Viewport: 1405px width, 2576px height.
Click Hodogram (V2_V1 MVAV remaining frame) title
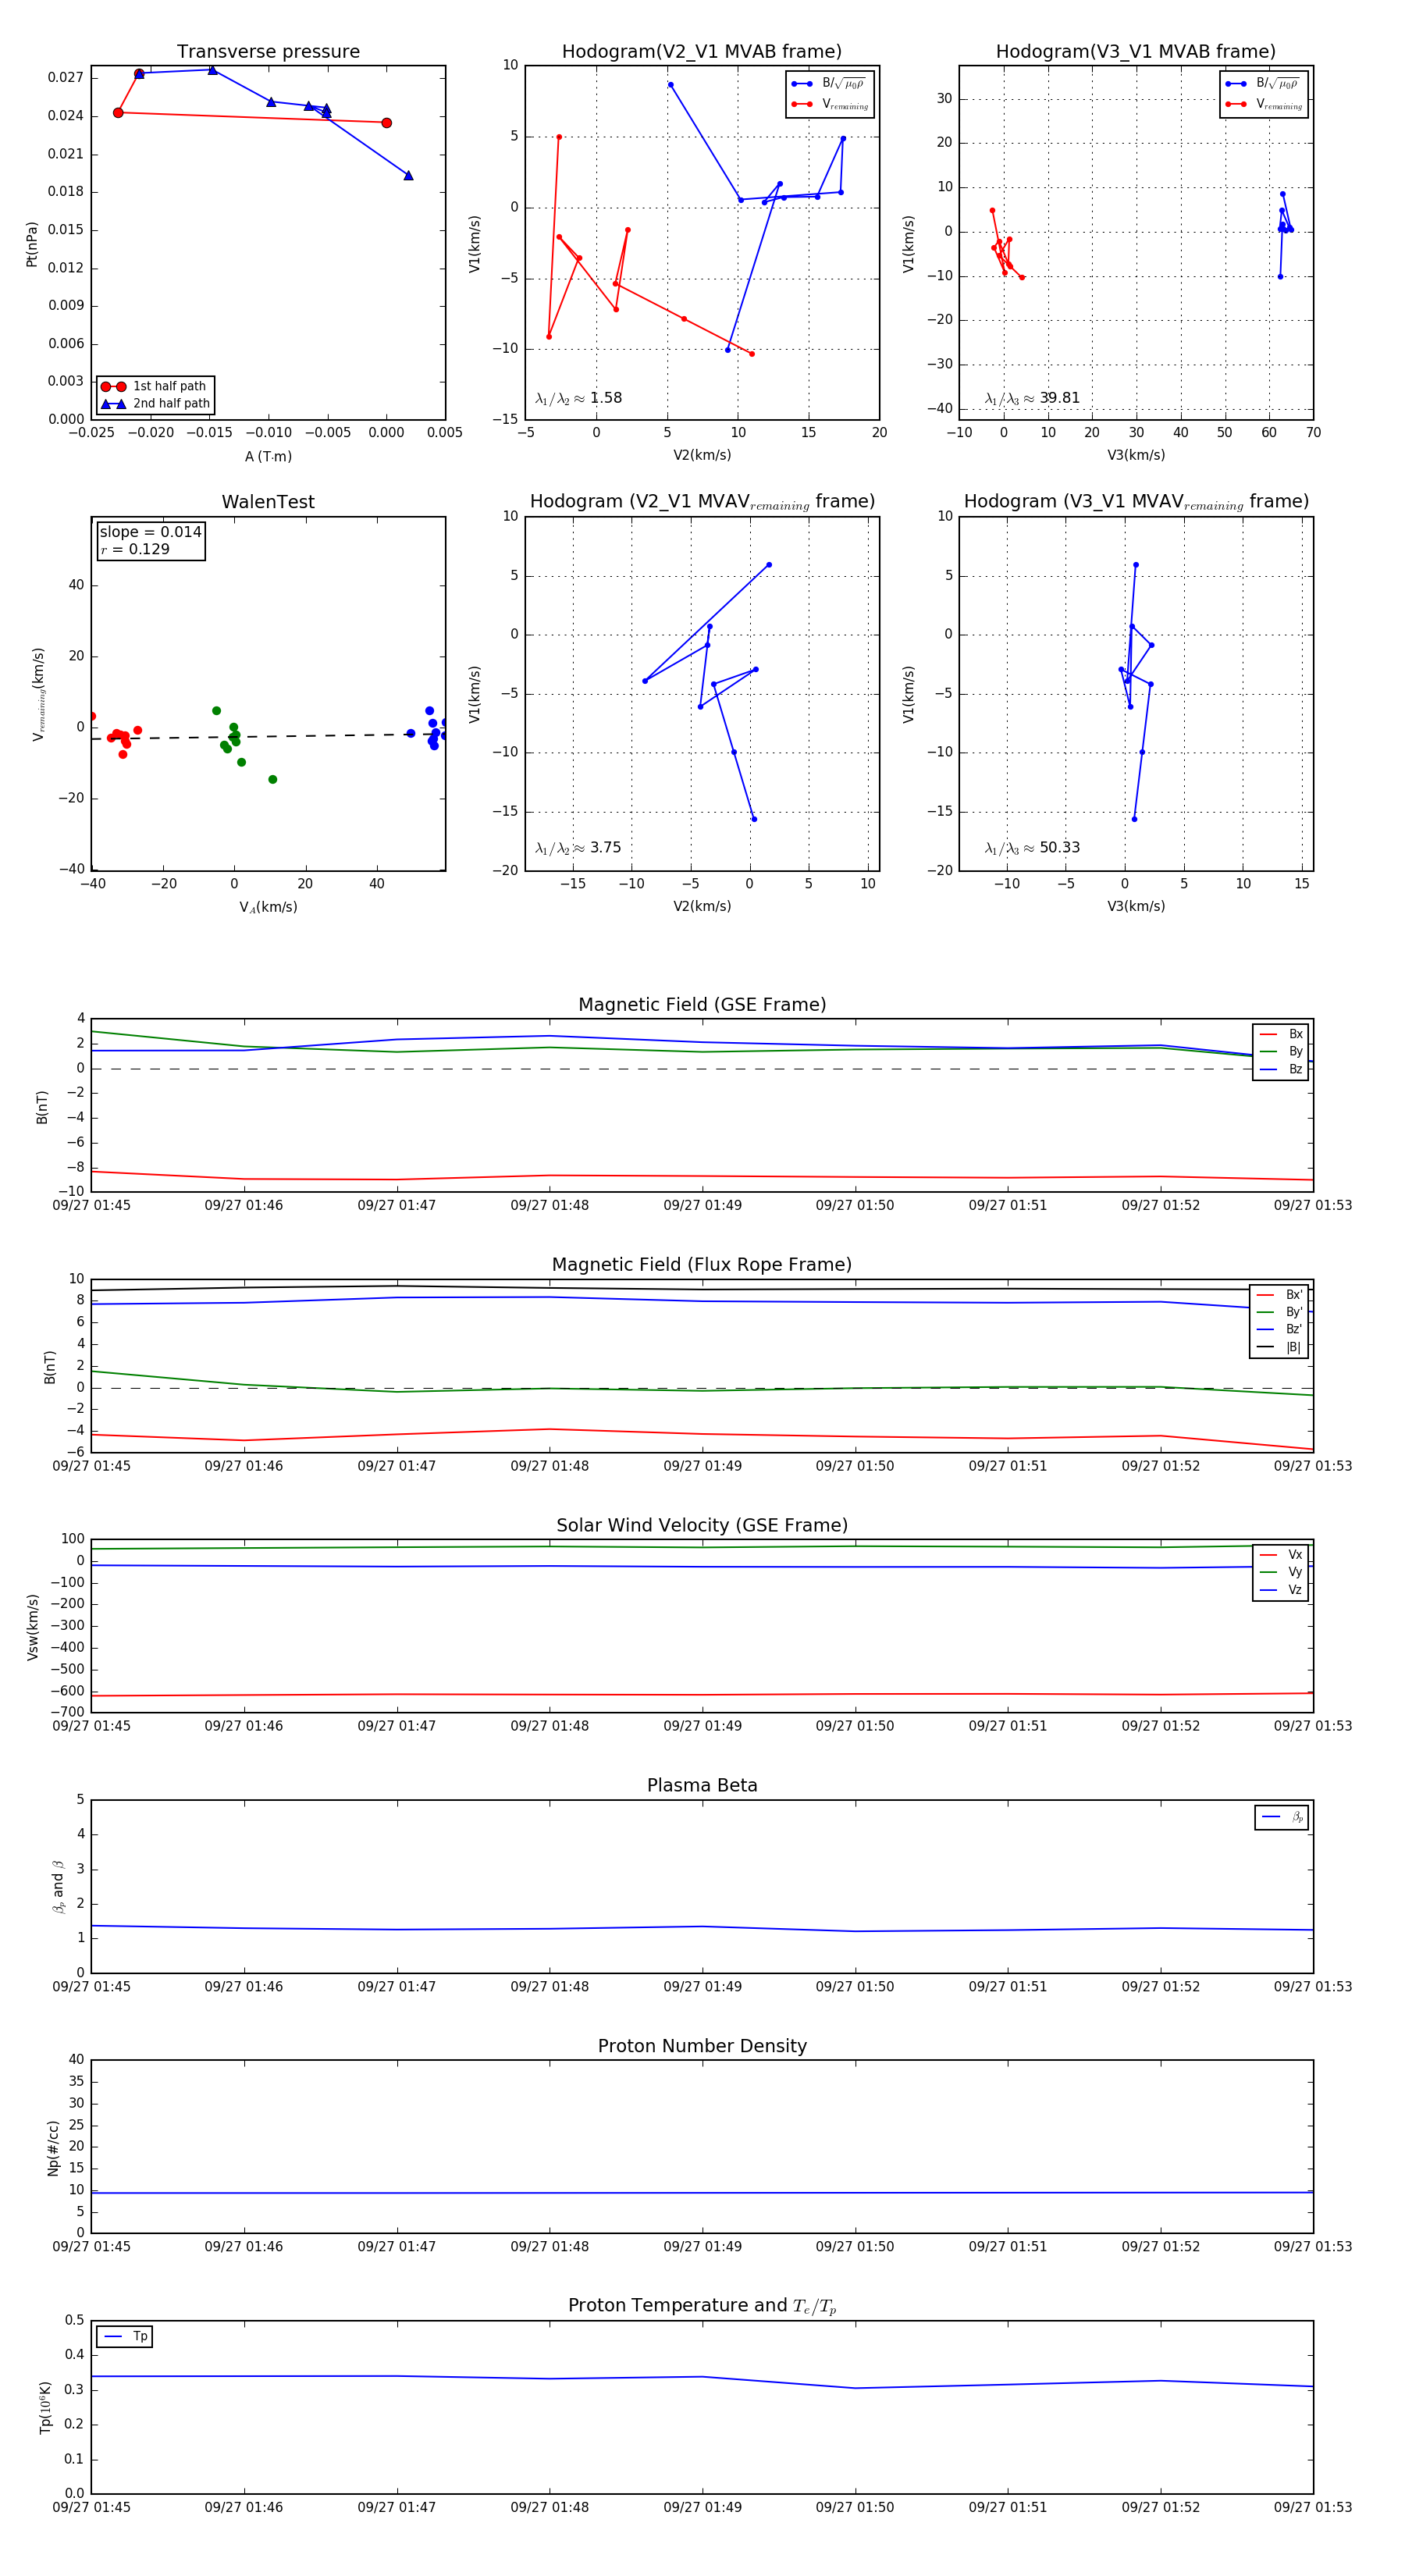point(702,502)
